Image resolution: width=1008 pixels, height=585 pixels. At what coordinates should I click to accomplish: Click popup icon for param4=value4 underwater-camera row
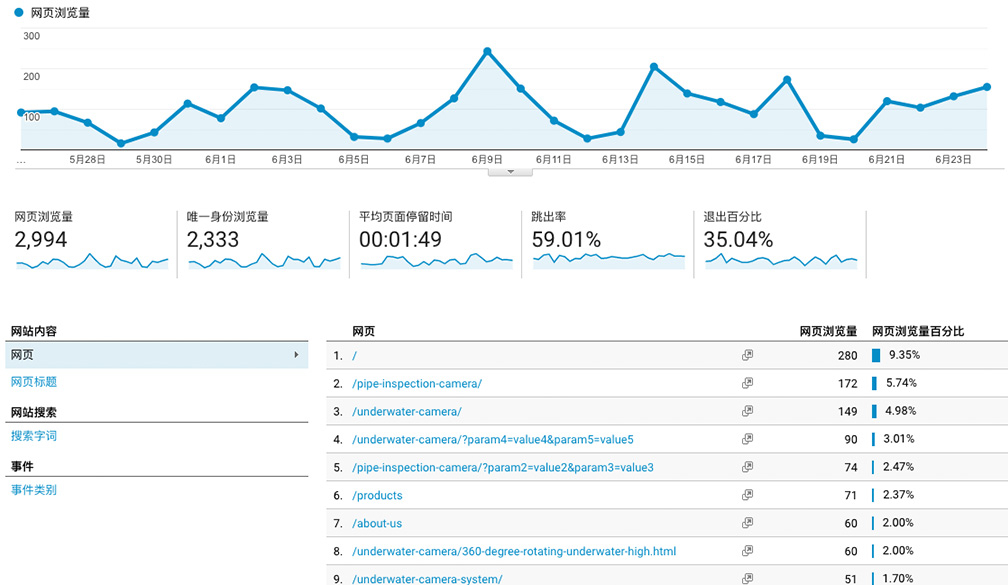747,439
